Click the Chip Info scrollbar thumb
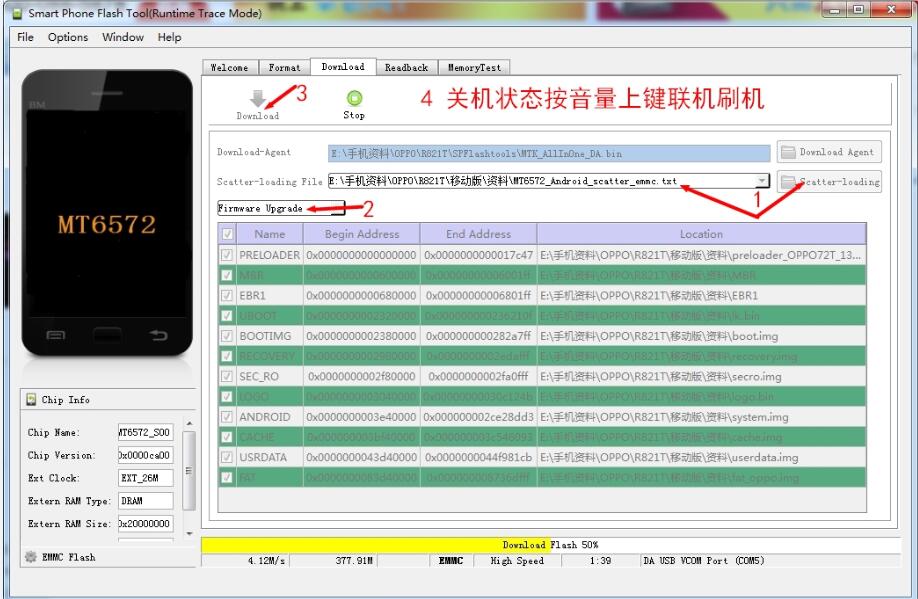Image resolution: width=918 pixels, height=599 pixels. pyautogui.click(x=189, y=471)
